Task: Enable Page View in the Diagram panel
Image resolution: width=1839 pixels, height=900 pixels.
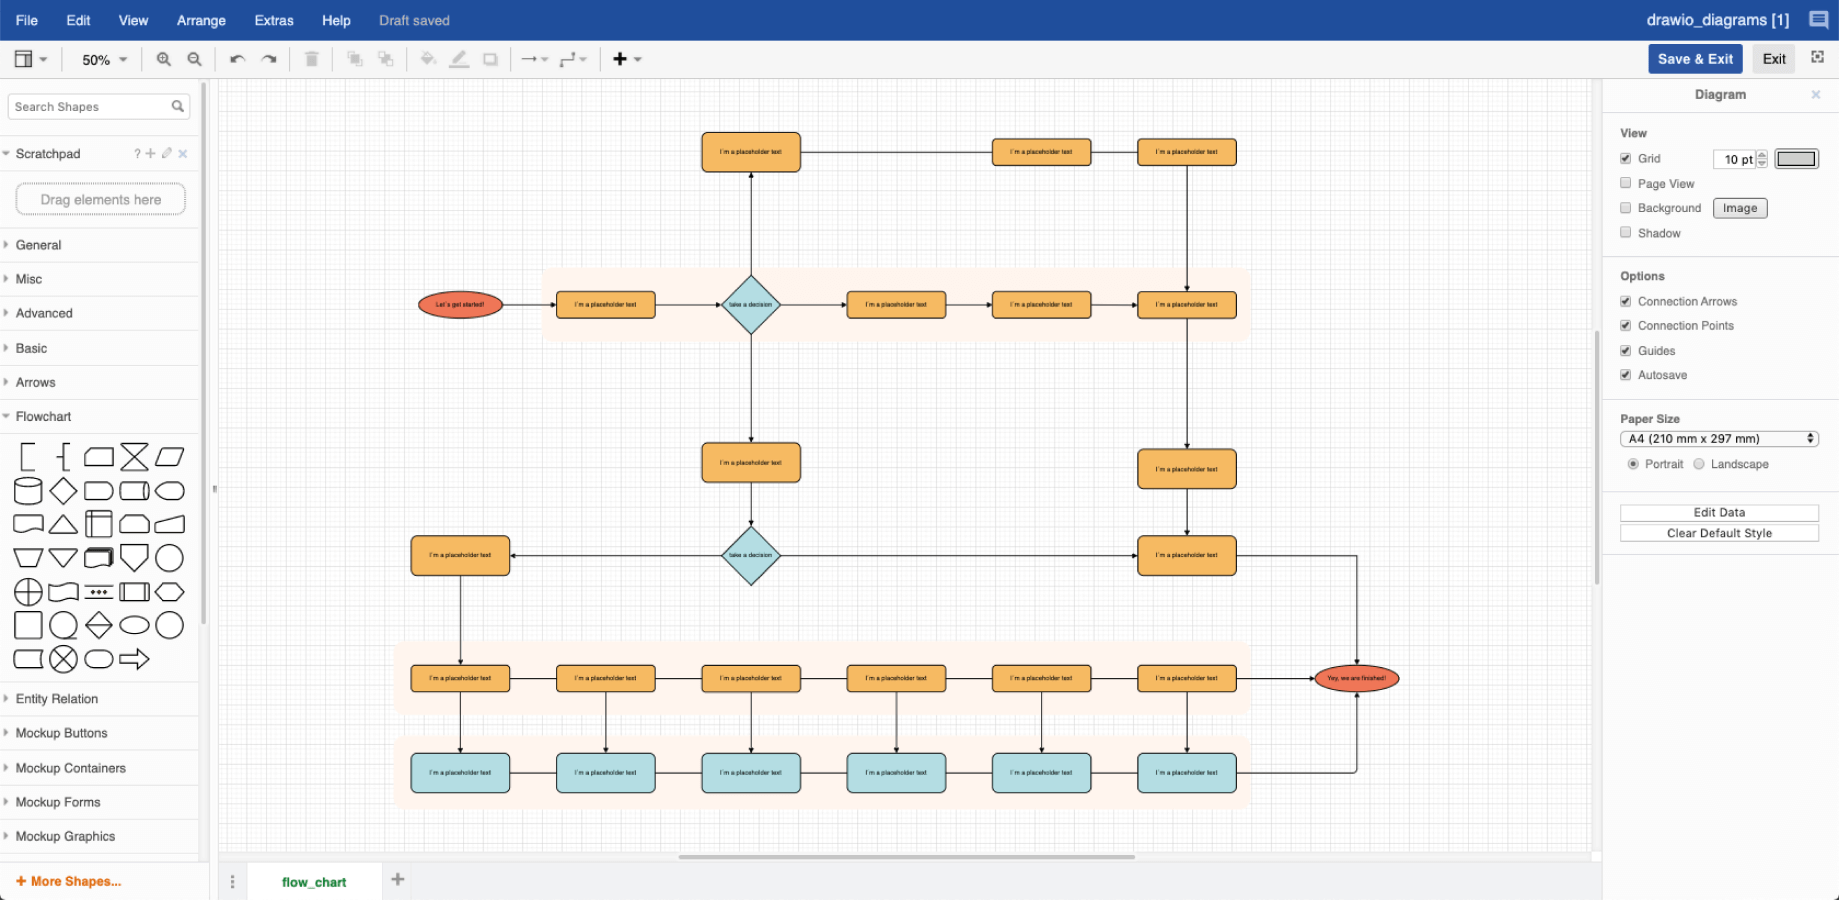Action: (1626, 183)
